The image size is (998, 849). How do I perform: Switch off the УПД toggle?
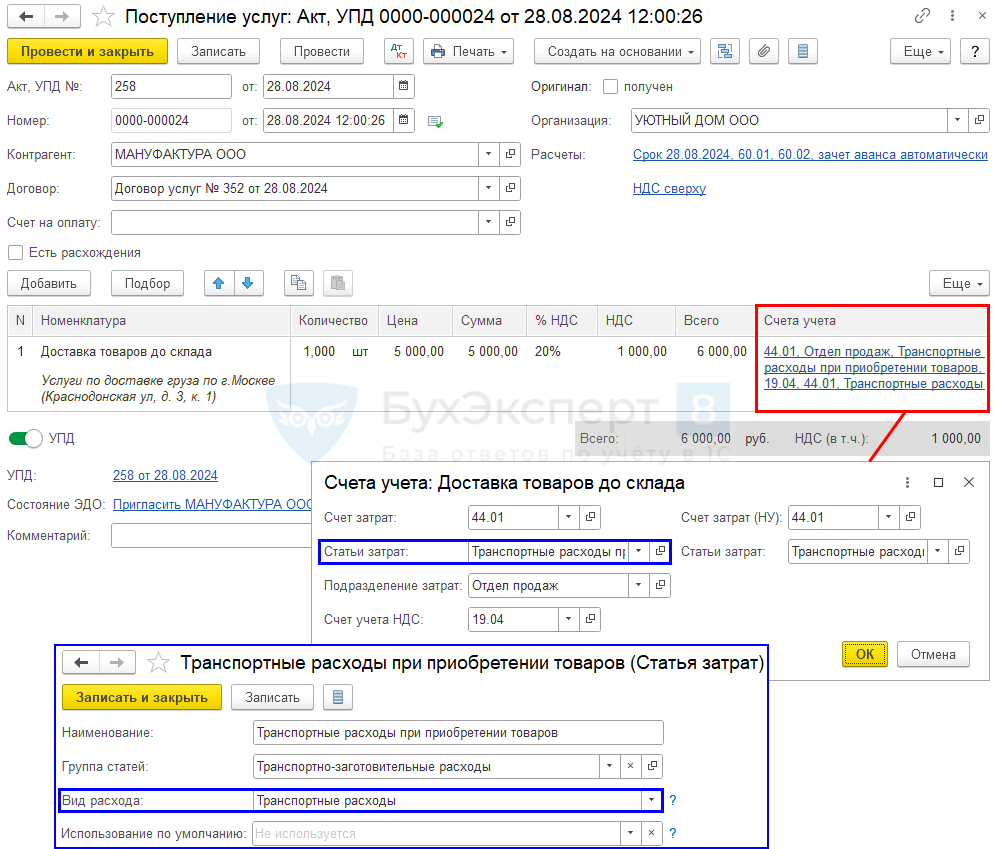click(x=25, y=439)
